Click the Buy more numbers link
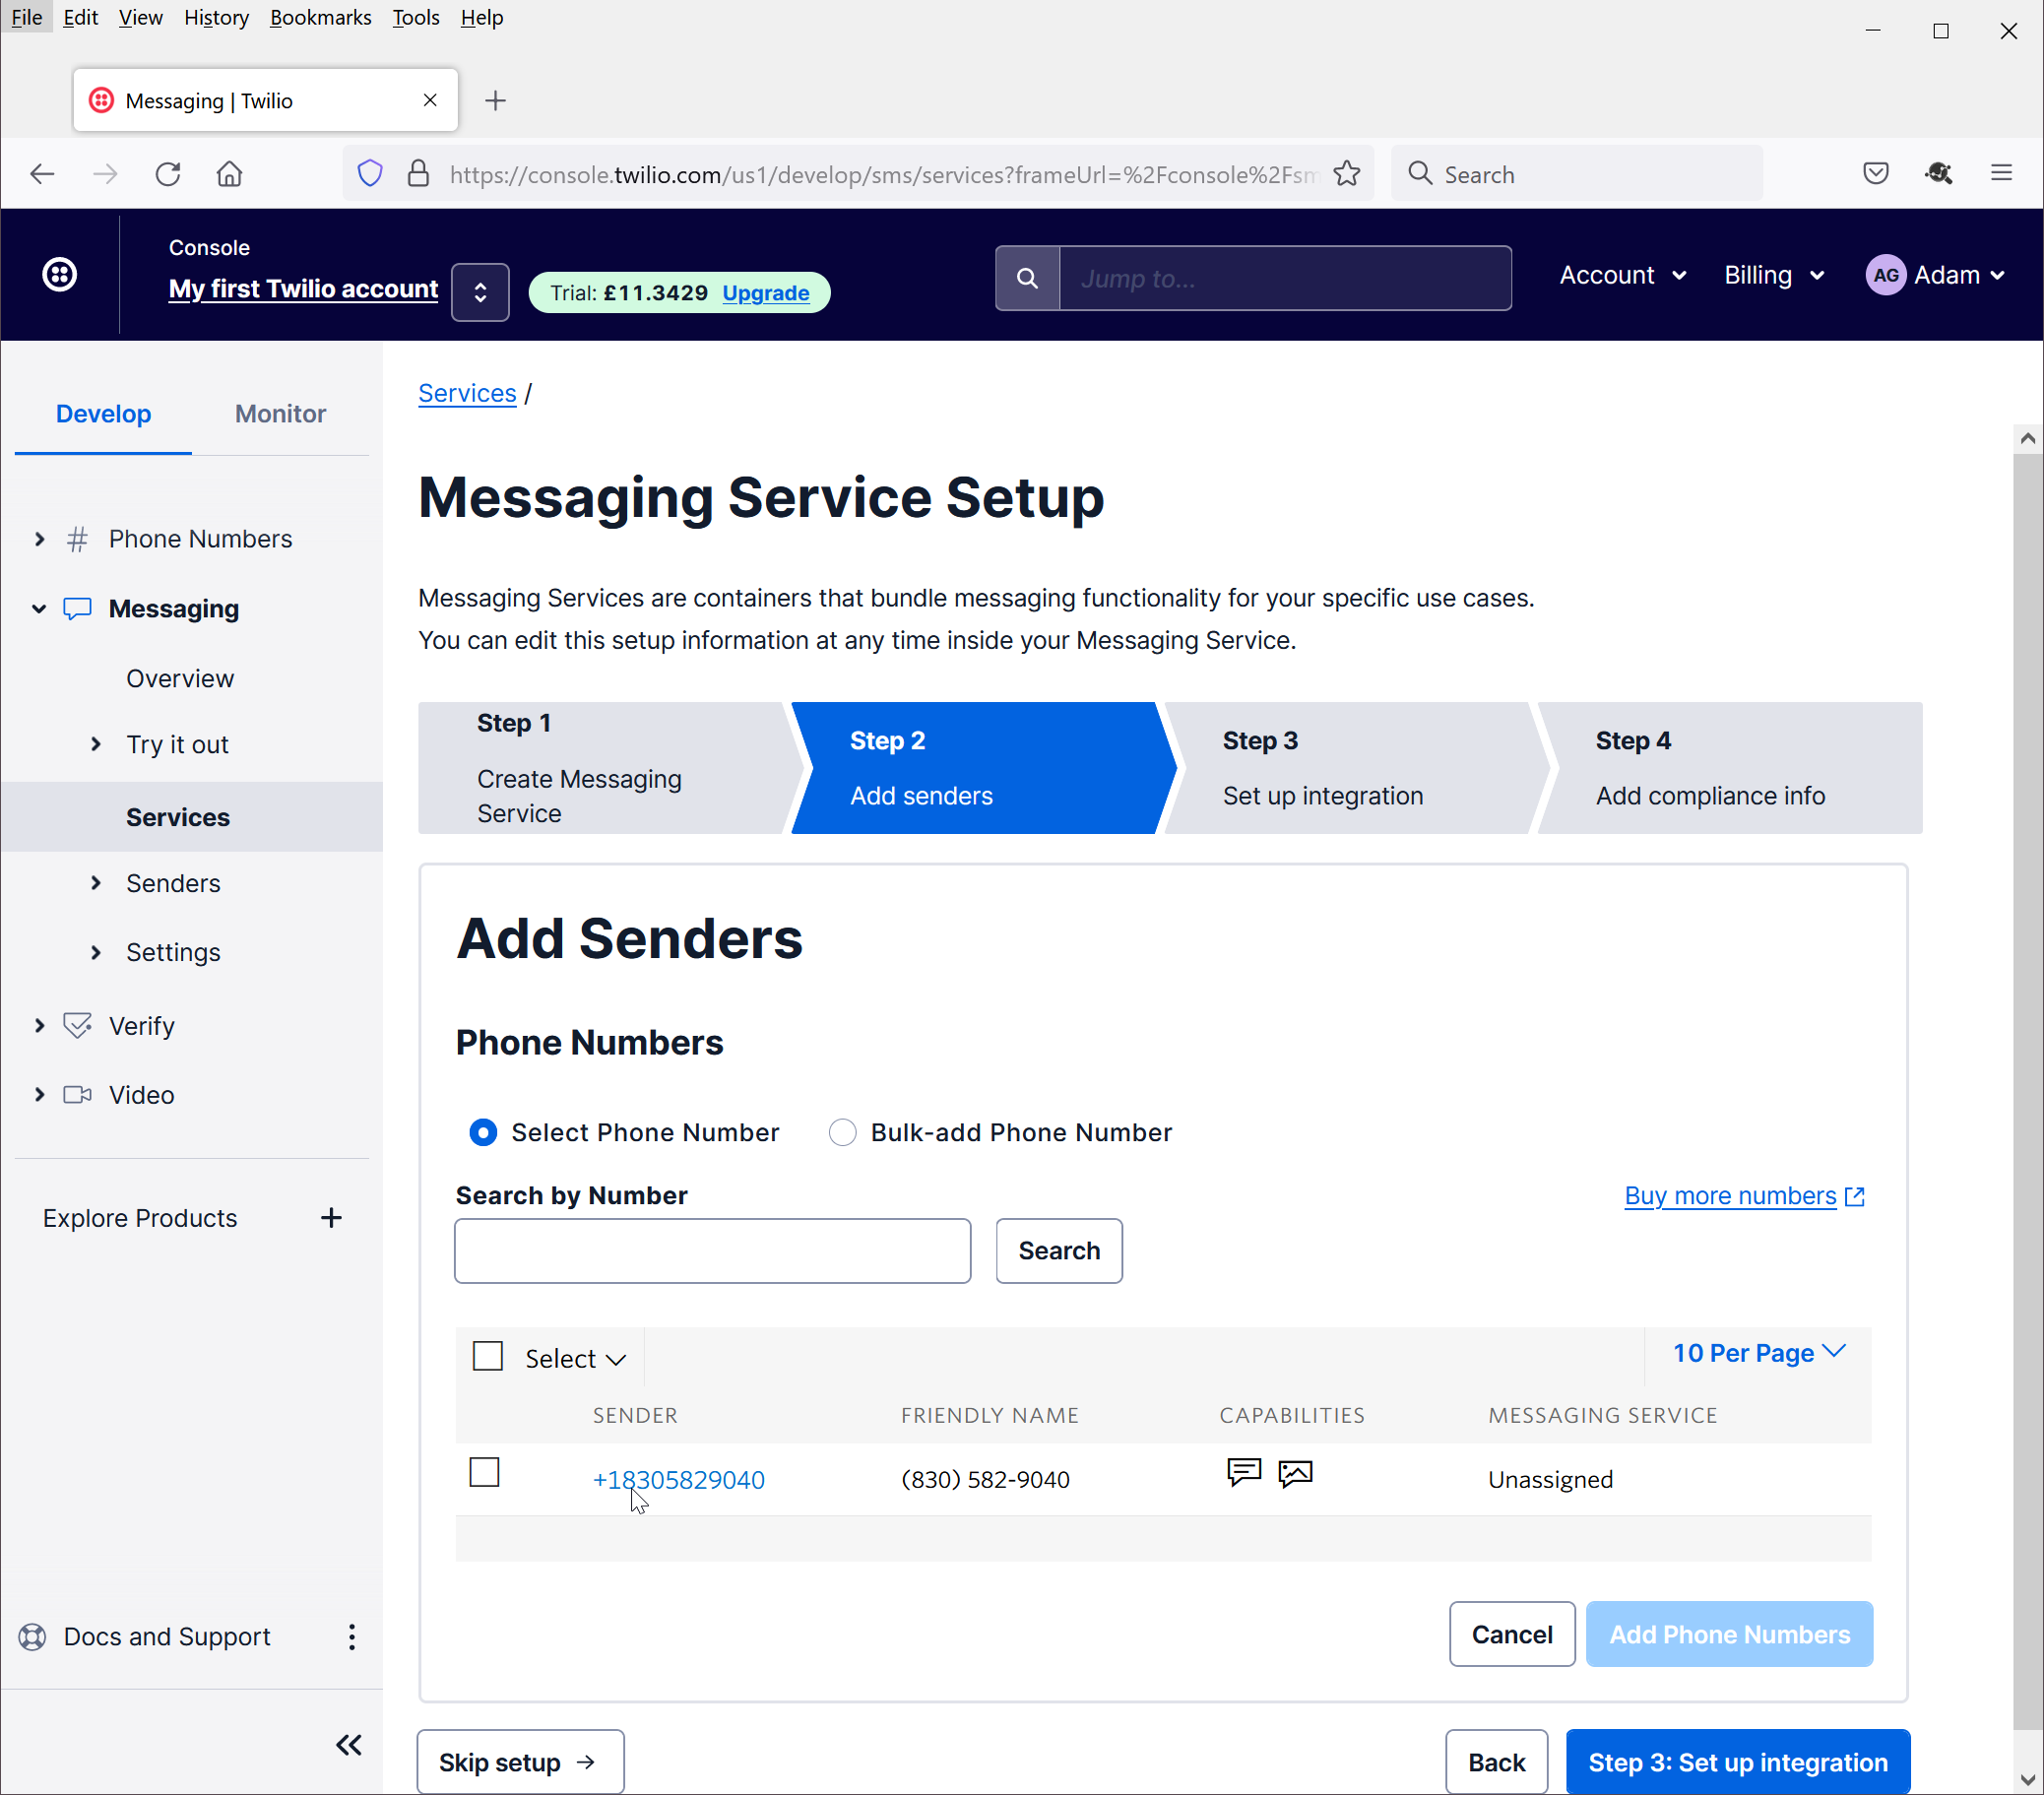2044x1795 pixels. 1730,1196
